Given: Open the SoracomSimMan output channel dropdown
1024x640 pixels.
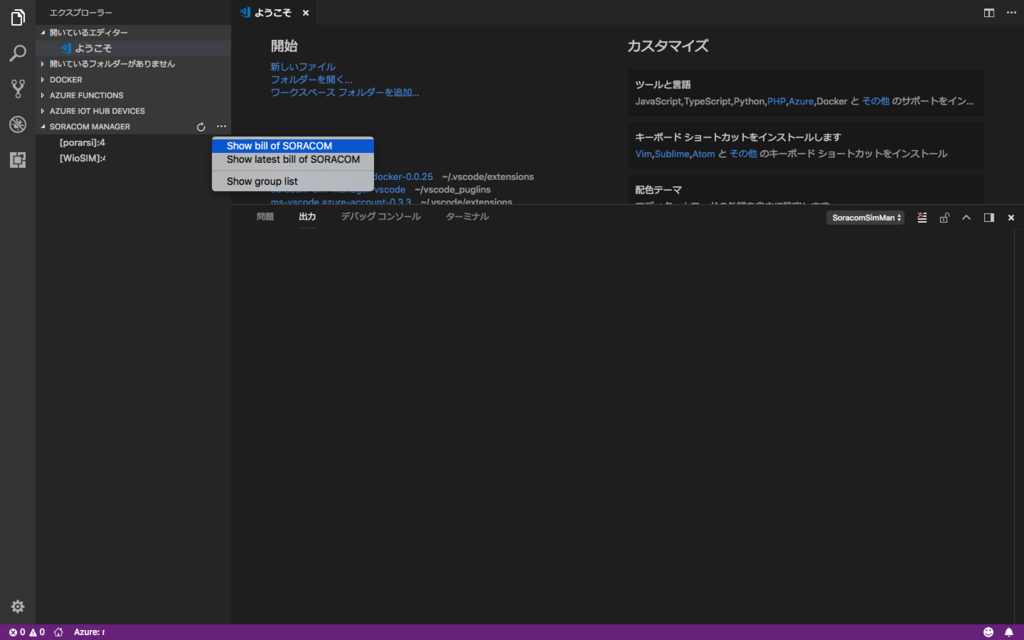Looking at the screenshot, I should (x=864, y=217).
